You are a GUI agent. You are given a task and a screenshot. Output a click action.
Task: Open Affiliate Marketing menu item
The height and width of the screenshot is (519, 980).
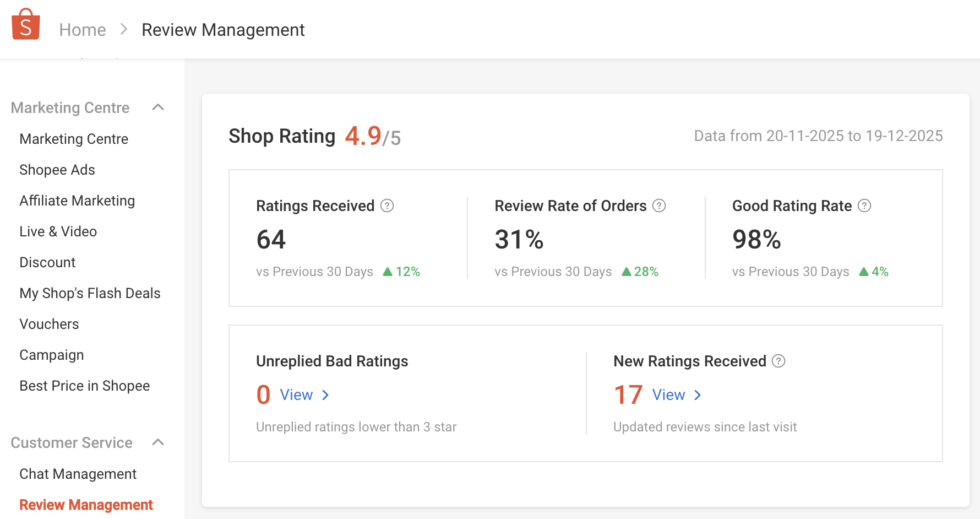pyautogui.click(x=77, y=201)
